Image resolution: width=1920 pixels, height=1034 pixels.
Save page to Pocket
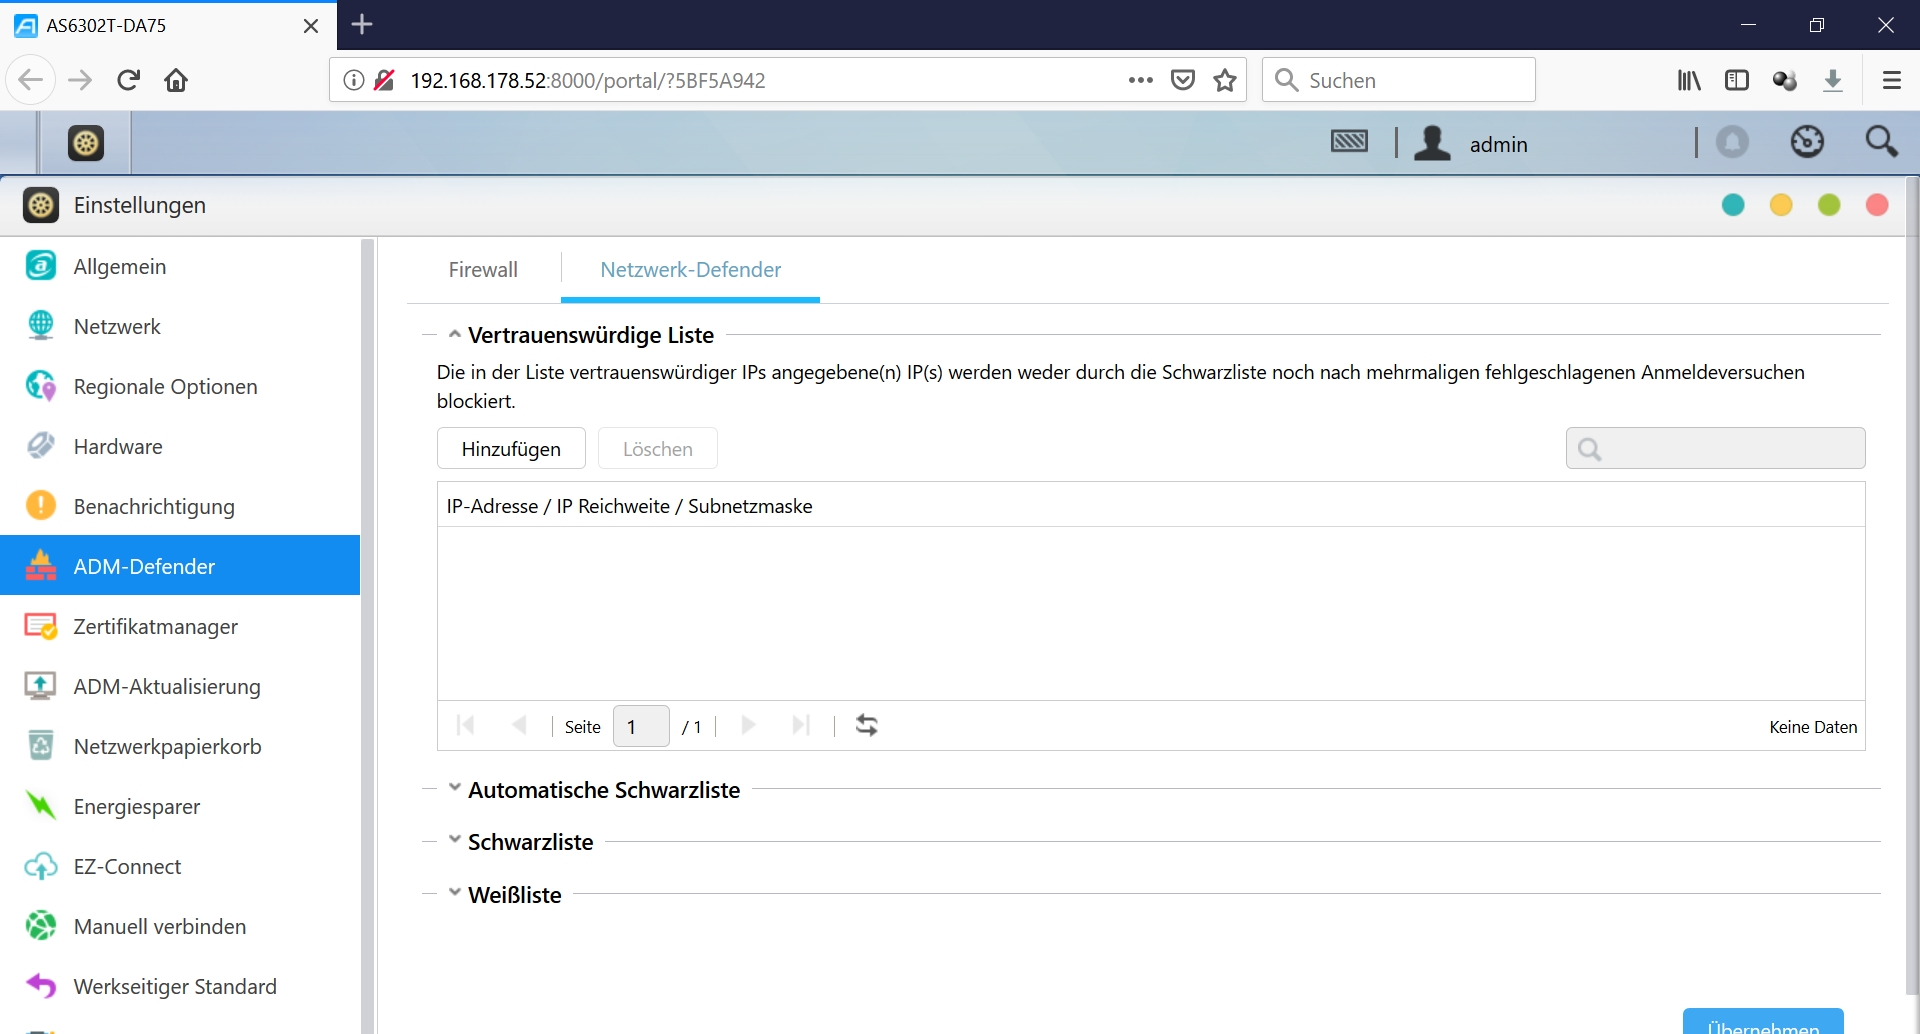coord(1183,80)
